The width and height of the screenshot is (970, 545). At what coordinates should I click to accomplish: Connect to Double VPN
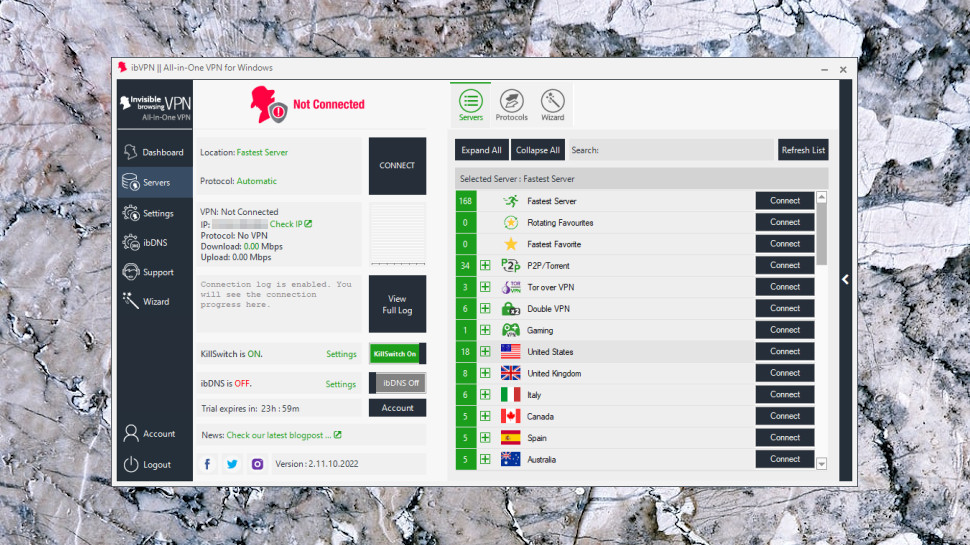(x=784, y=308)
